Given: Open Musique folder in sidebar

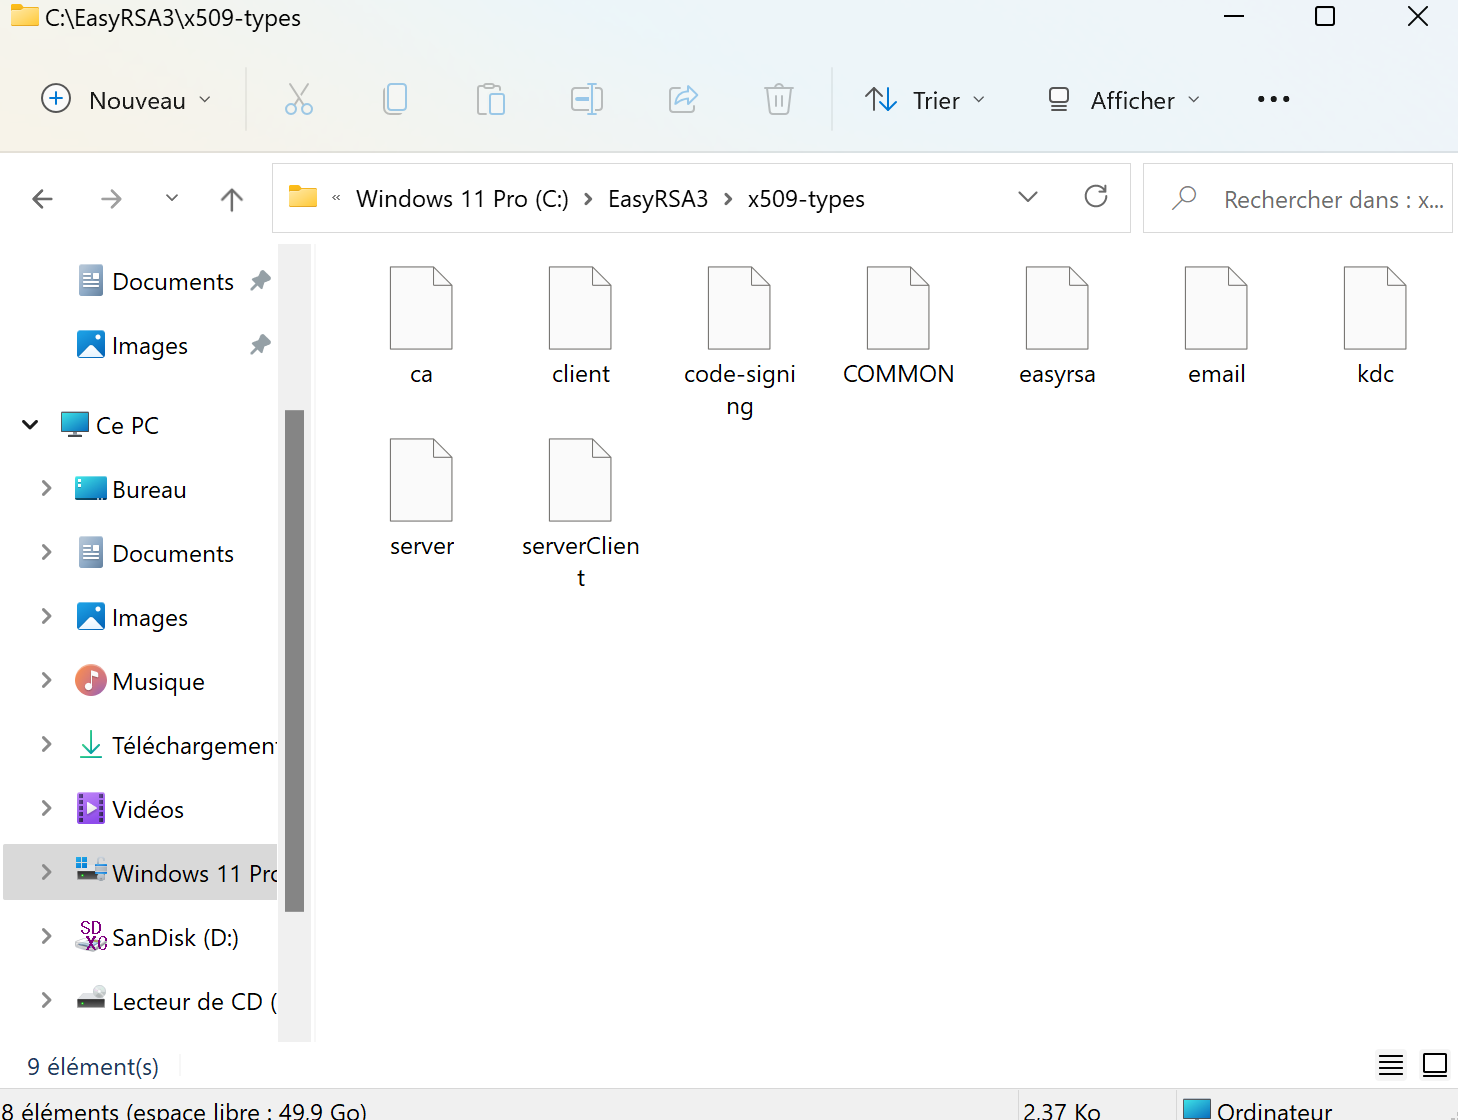Looking at the screenshot, I should coord(140,681).
